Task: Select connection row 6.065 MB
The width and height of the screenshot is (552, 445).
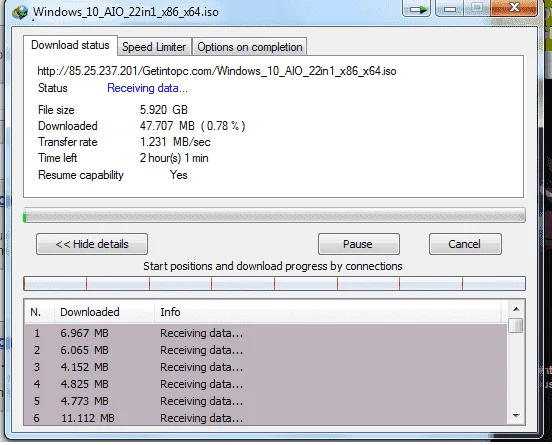Action: click(266, 350)
